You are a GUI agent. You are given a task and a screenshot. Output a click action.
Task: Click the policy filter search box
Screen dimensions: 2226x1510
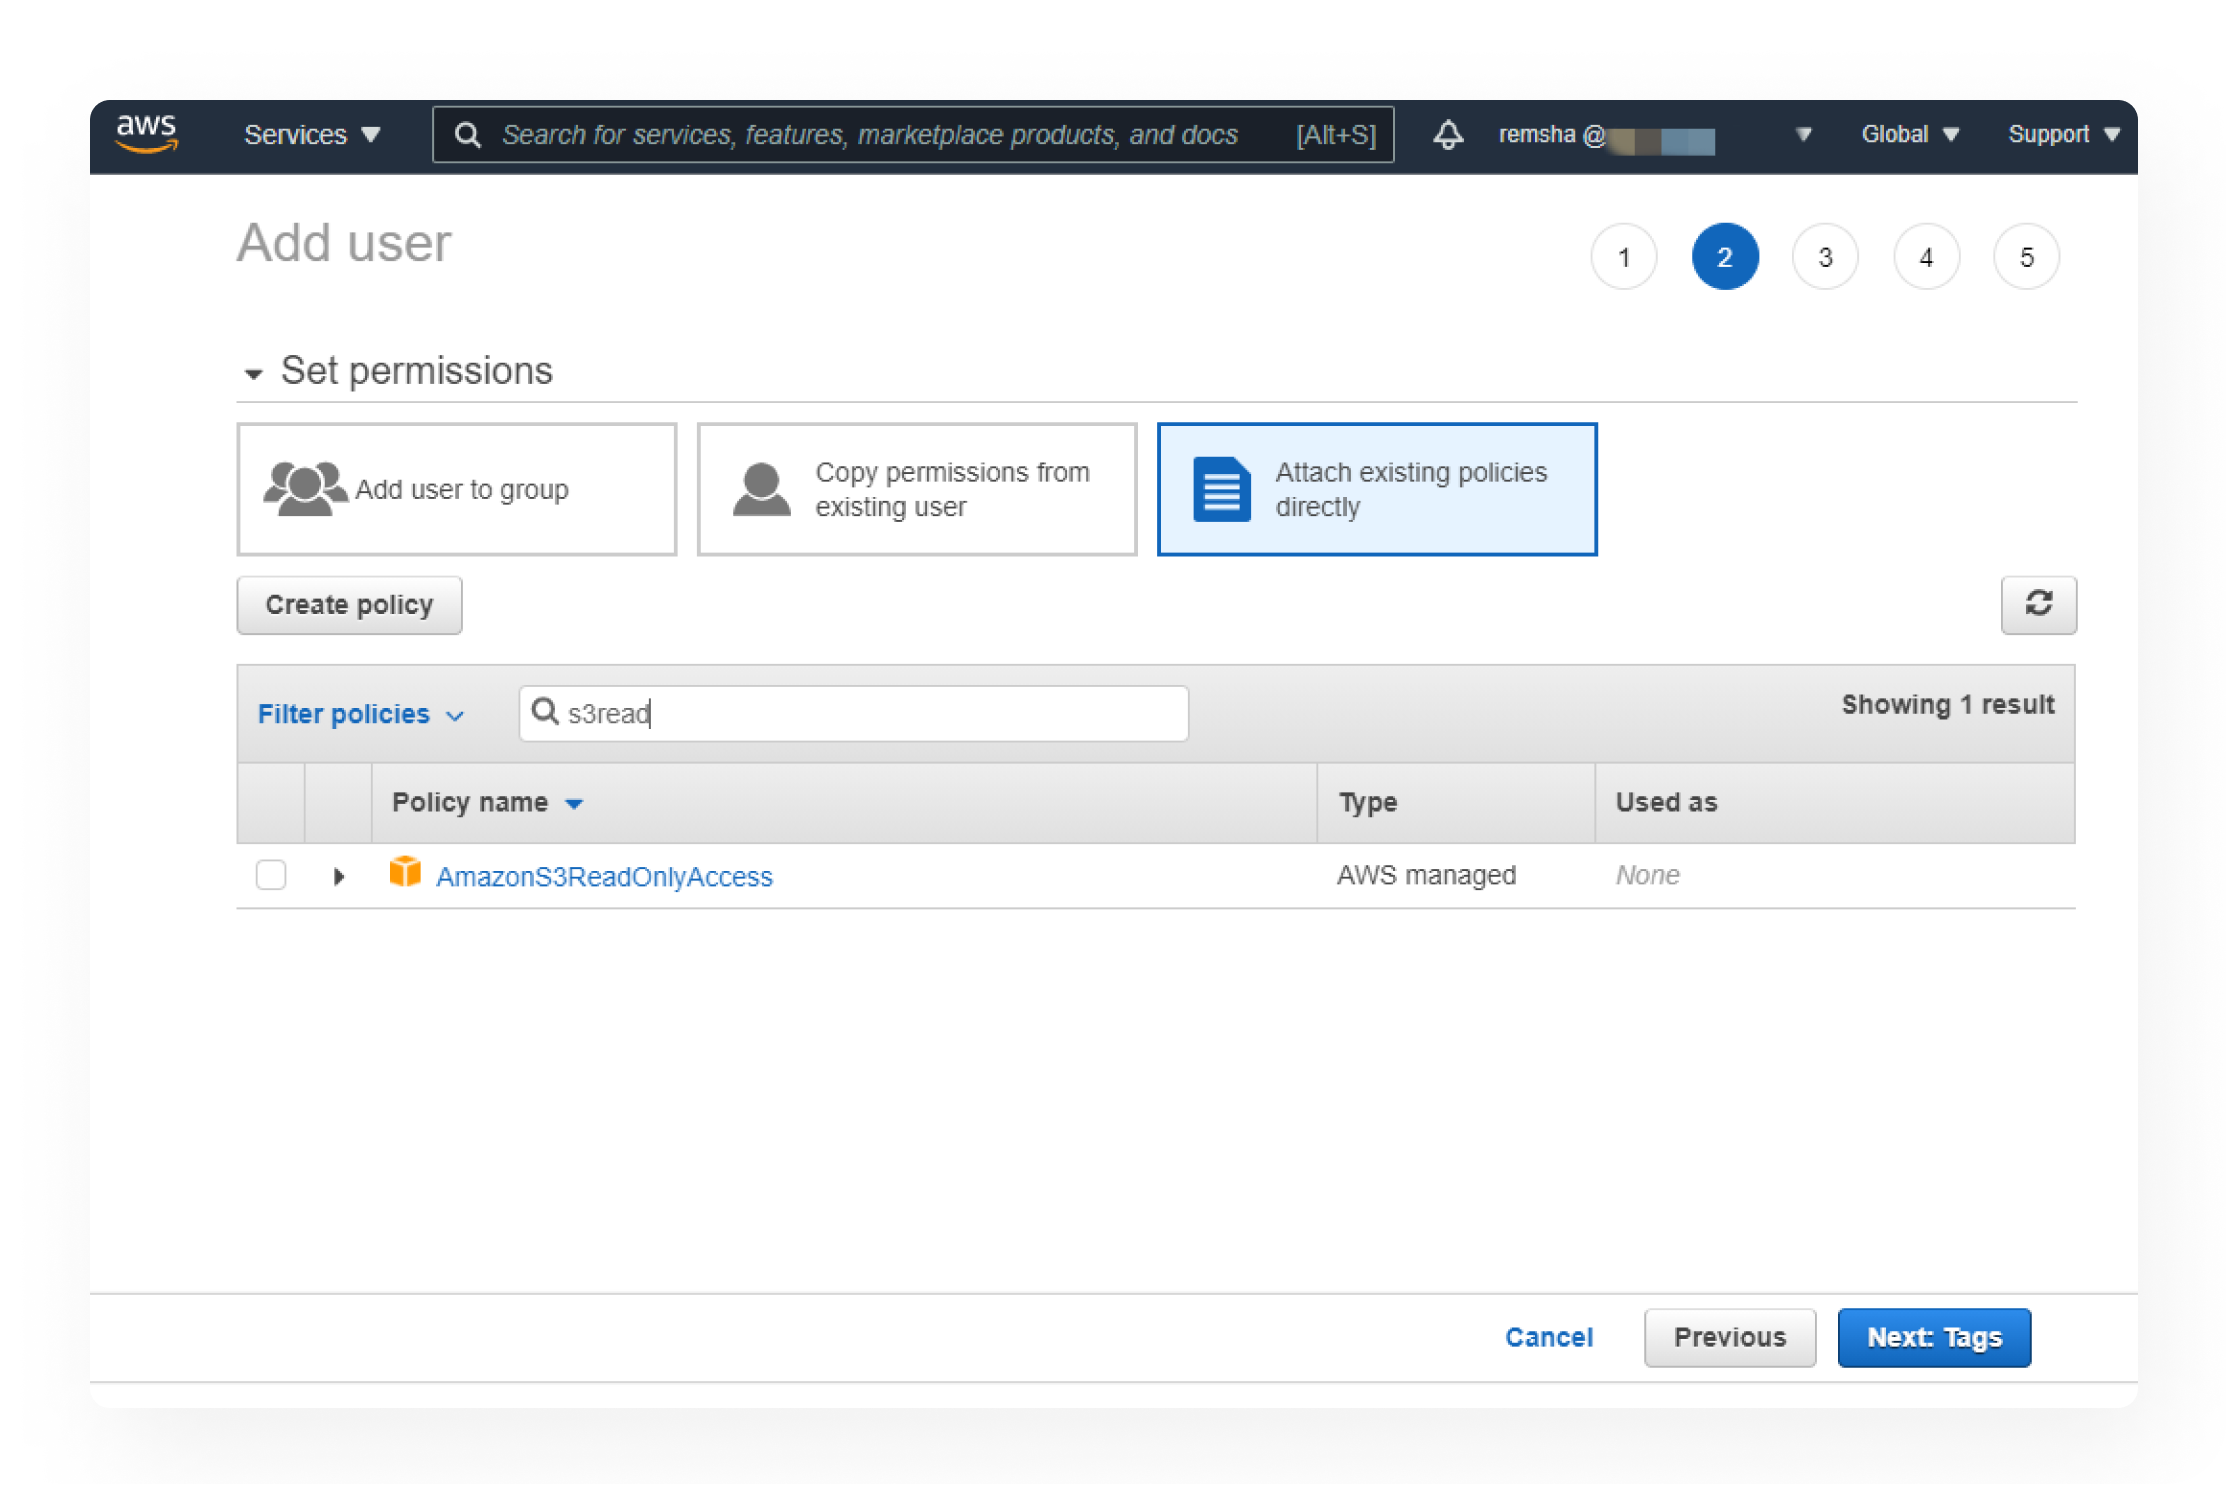tap(854, 713)
